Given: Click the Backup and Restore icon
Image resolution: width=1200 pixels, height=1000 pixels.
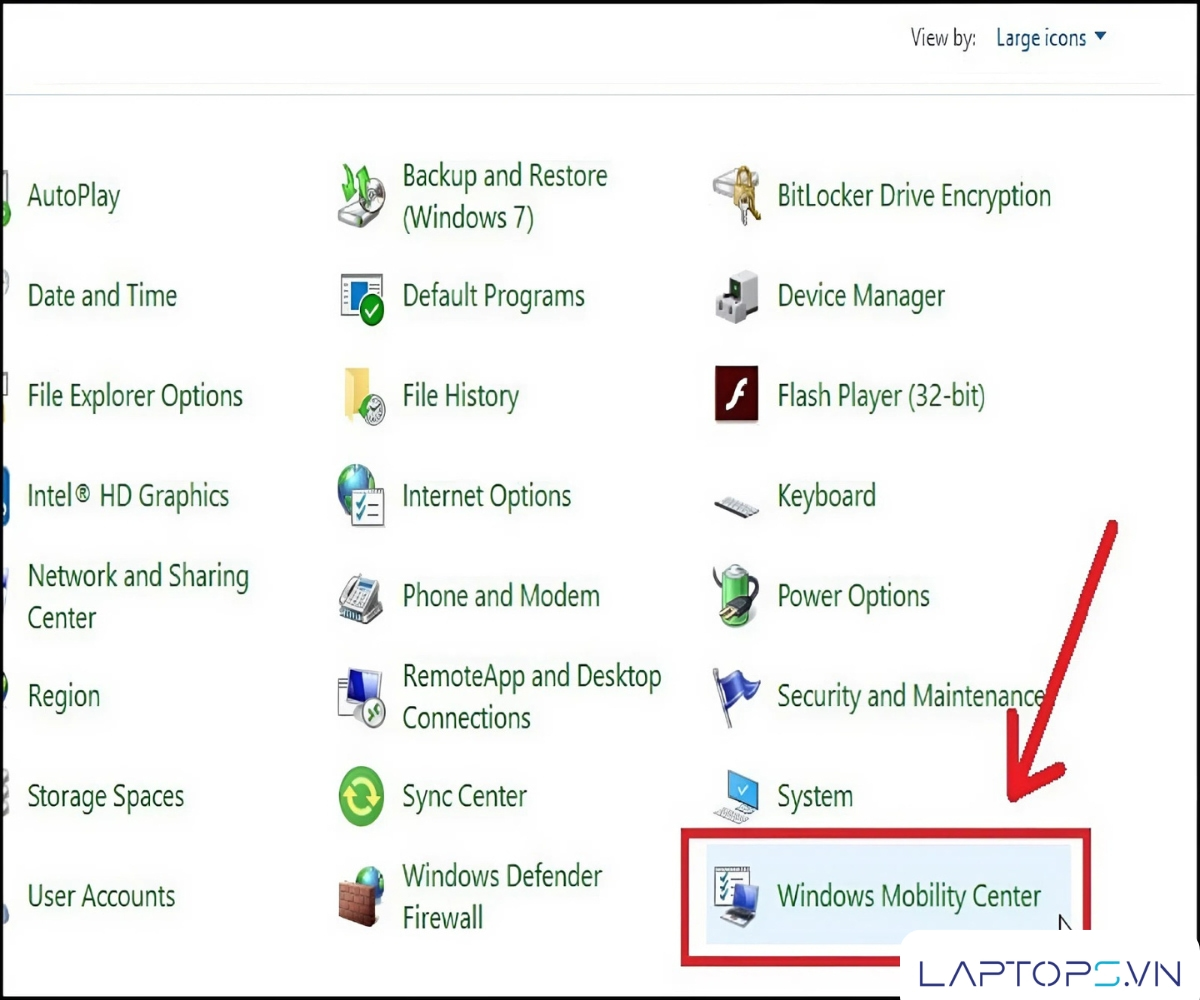Looking at the screenshot, I should tap(361, 196).
